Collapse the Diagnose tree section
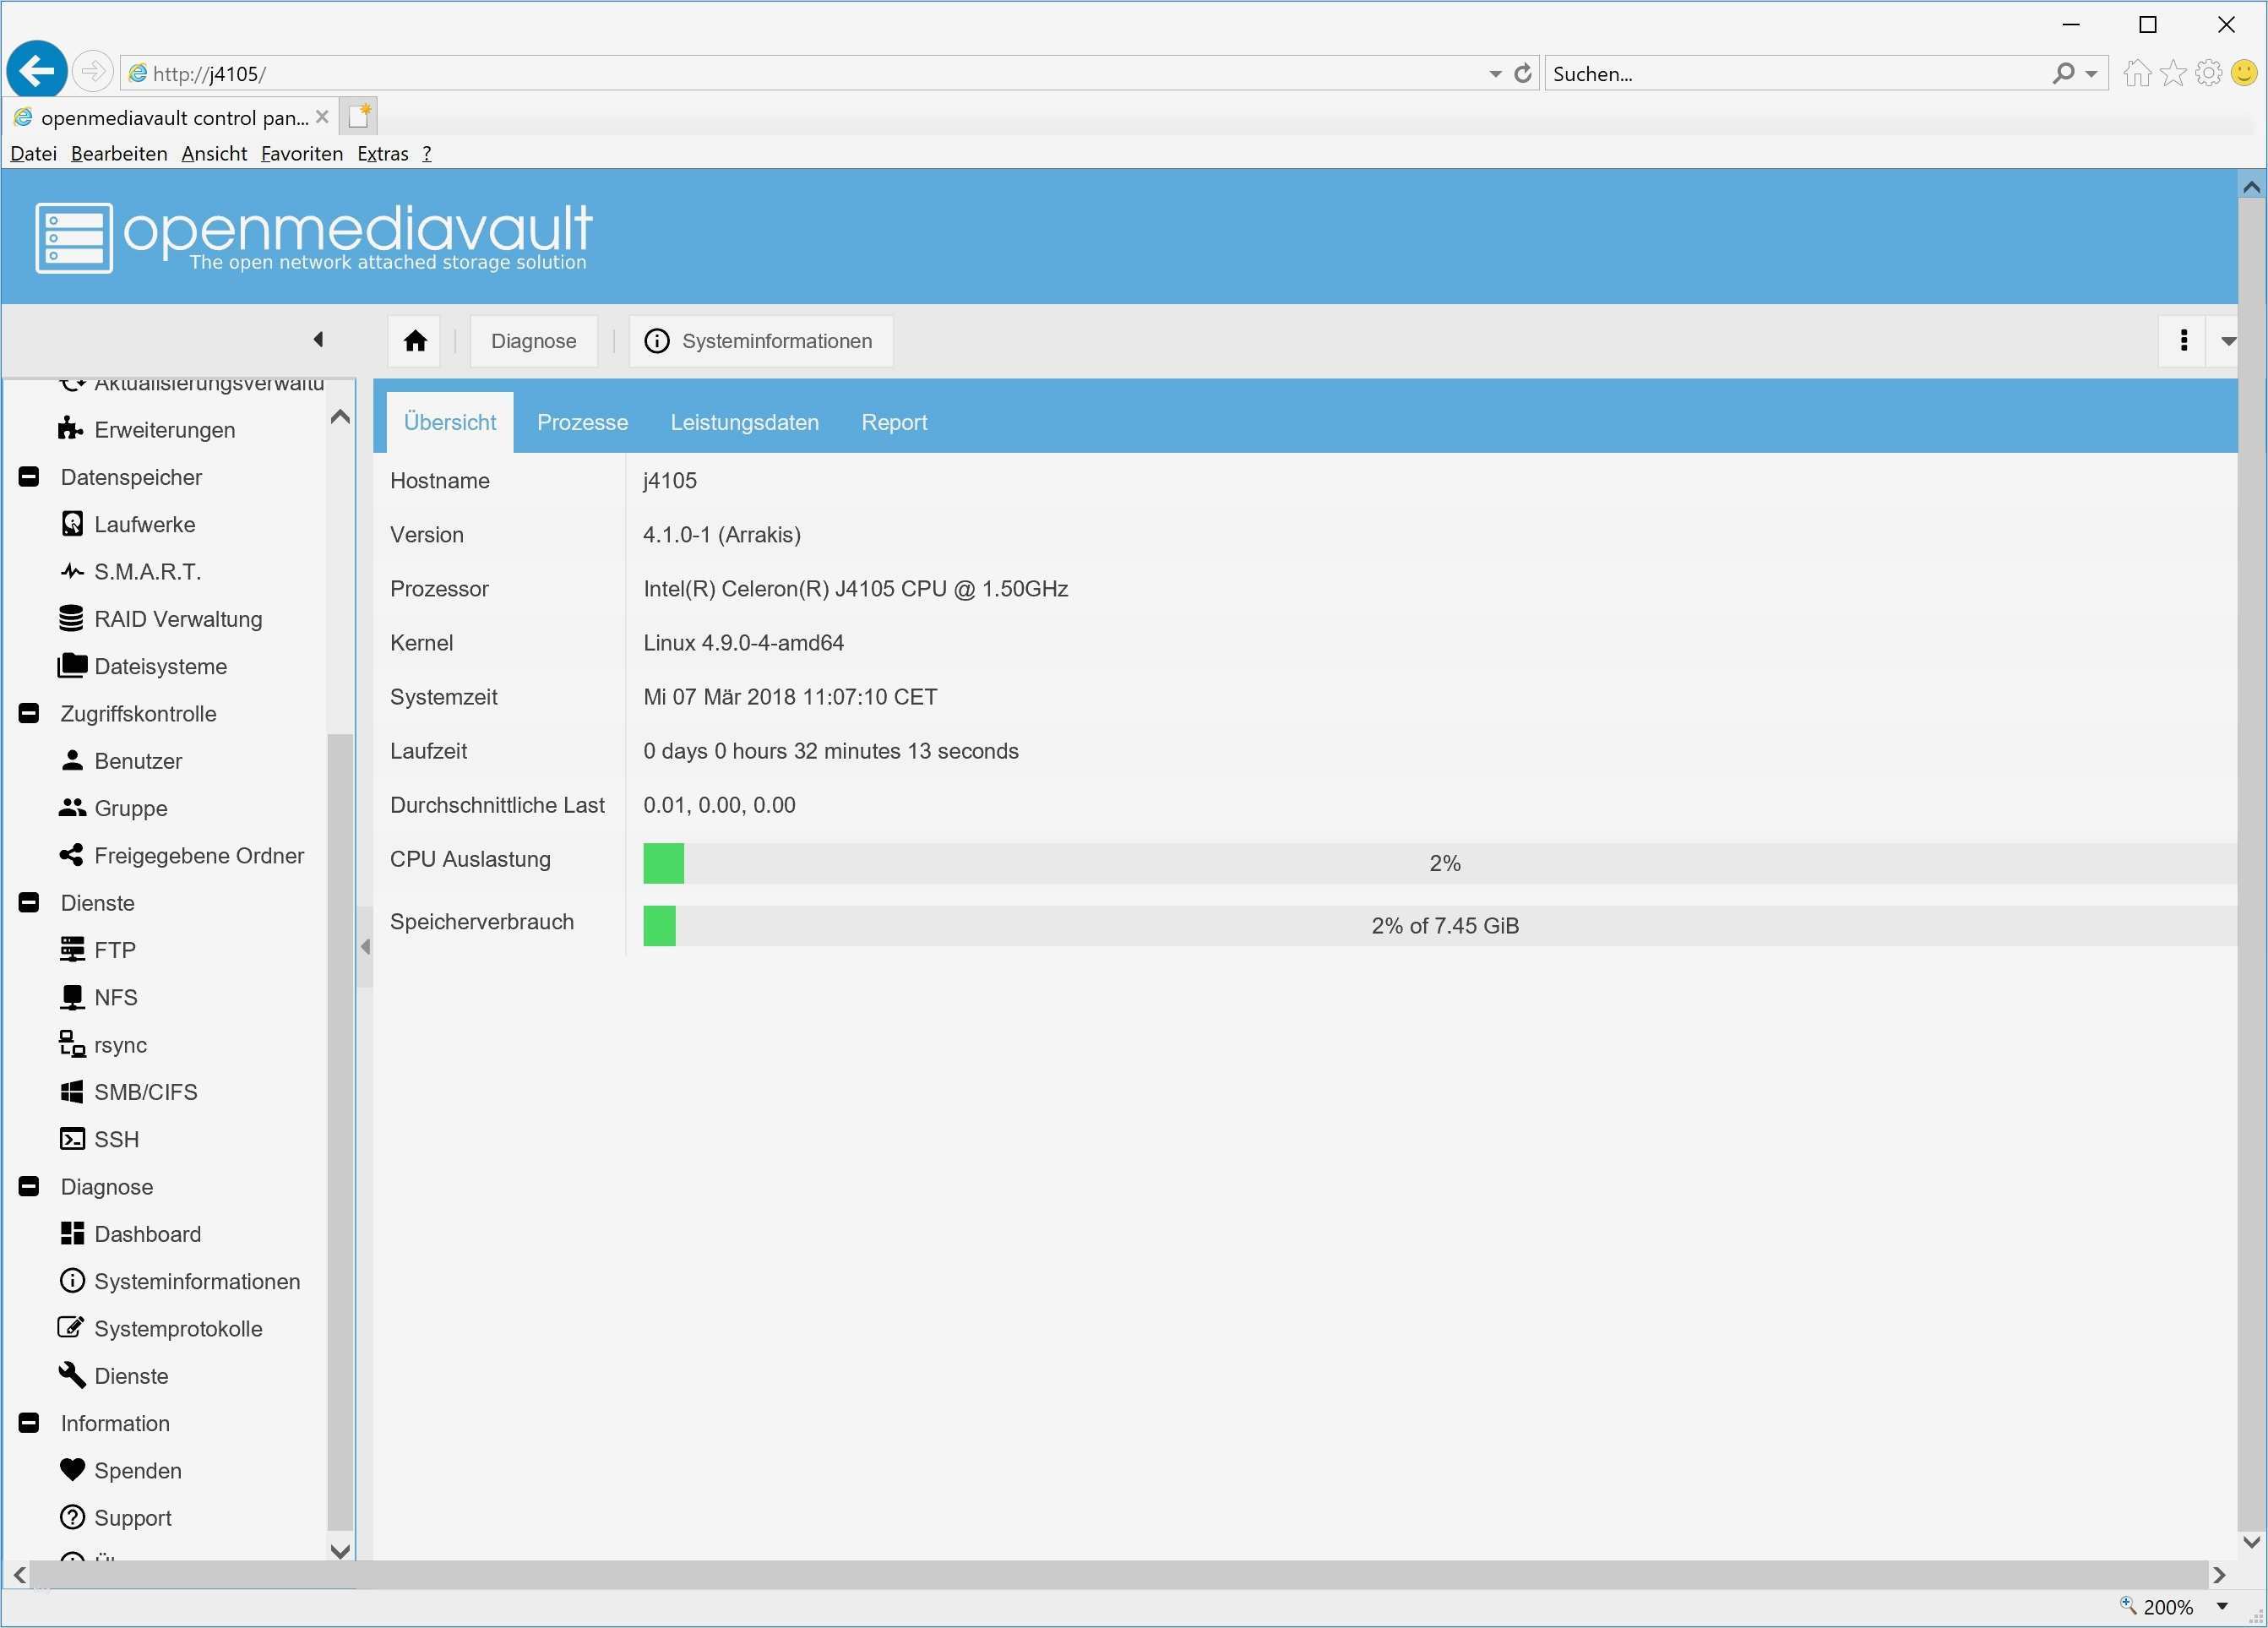2268x1628 pixels. [29, 1187]
